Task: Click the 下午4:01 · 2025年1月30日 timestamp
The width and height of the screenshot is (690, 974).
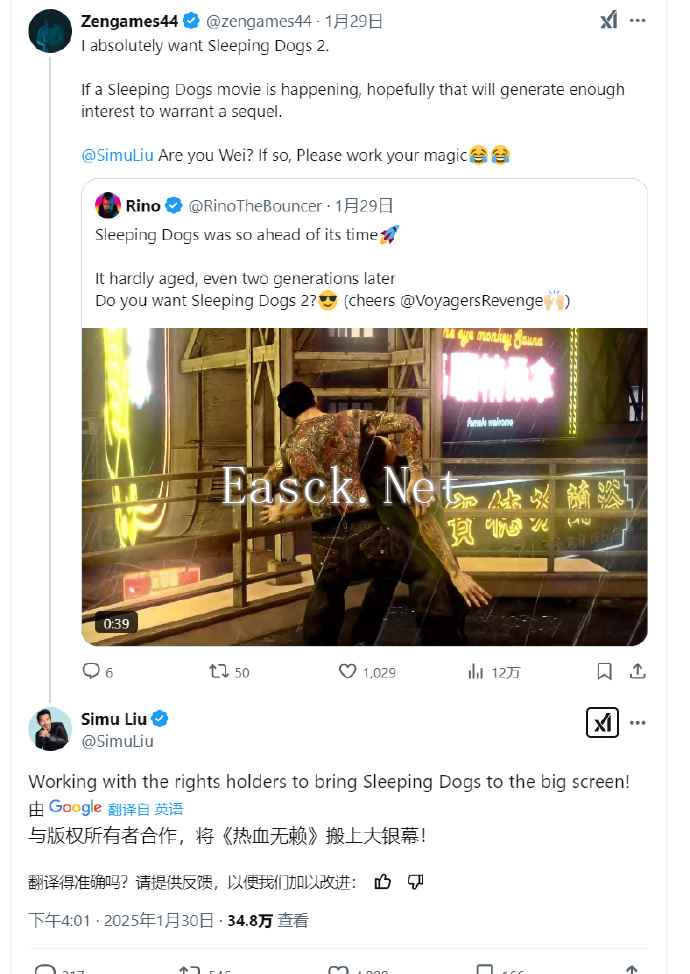Action: click(121, 920)
